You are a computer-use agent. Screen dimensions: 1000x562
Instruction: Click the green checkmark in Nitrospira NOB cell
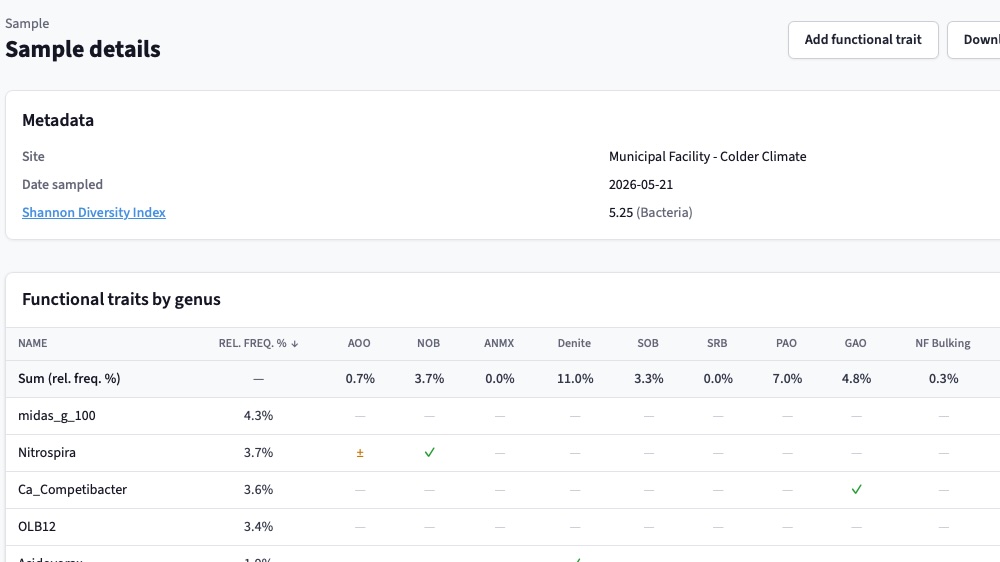point(429,452)
